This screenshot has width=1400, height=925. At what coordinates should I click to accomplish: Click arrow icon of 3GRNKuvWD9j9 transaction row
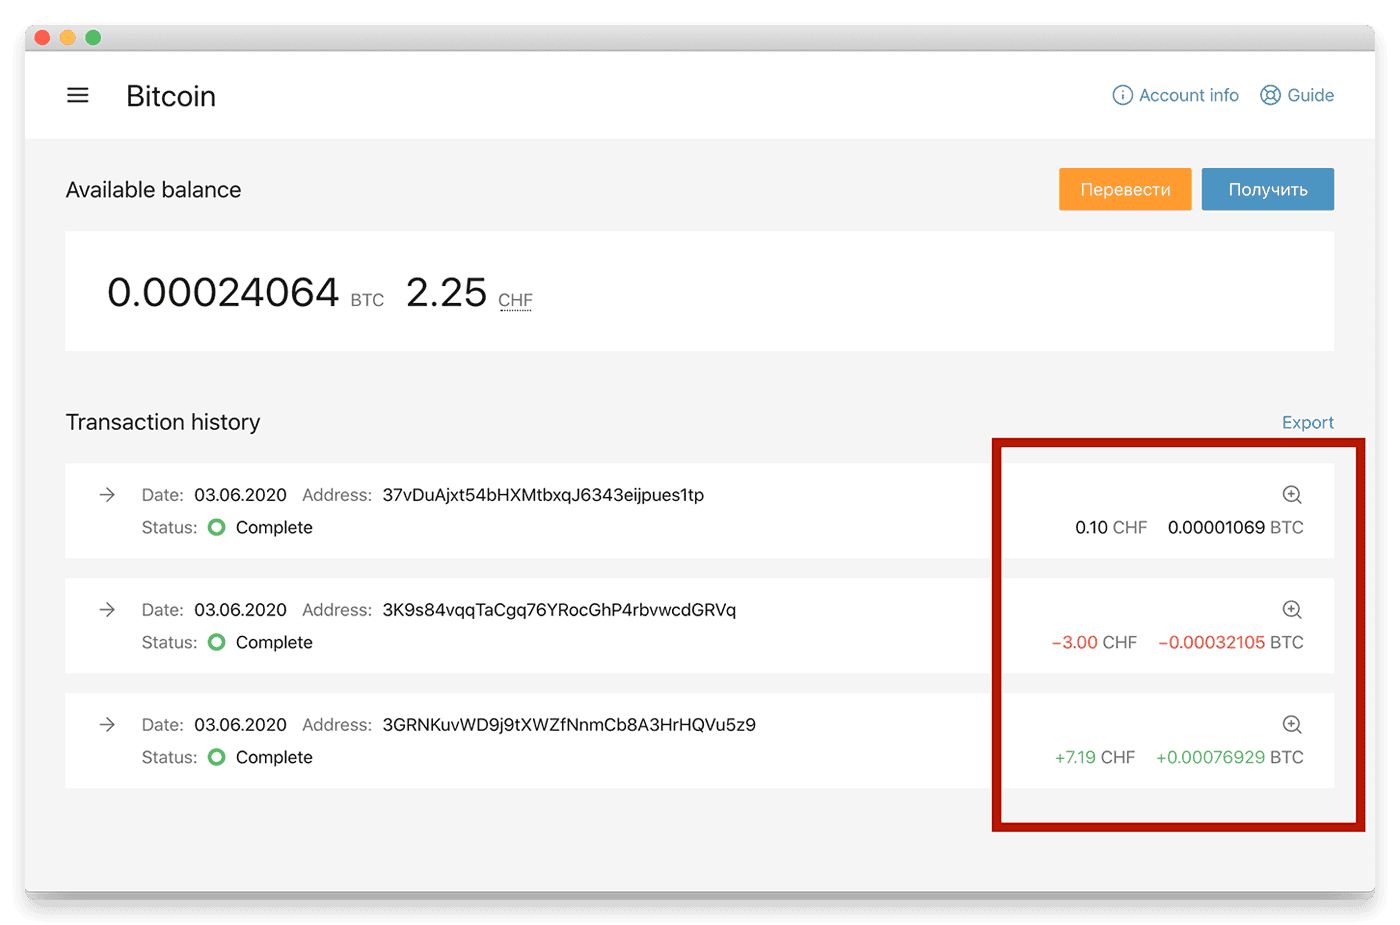tap(107, 724)
